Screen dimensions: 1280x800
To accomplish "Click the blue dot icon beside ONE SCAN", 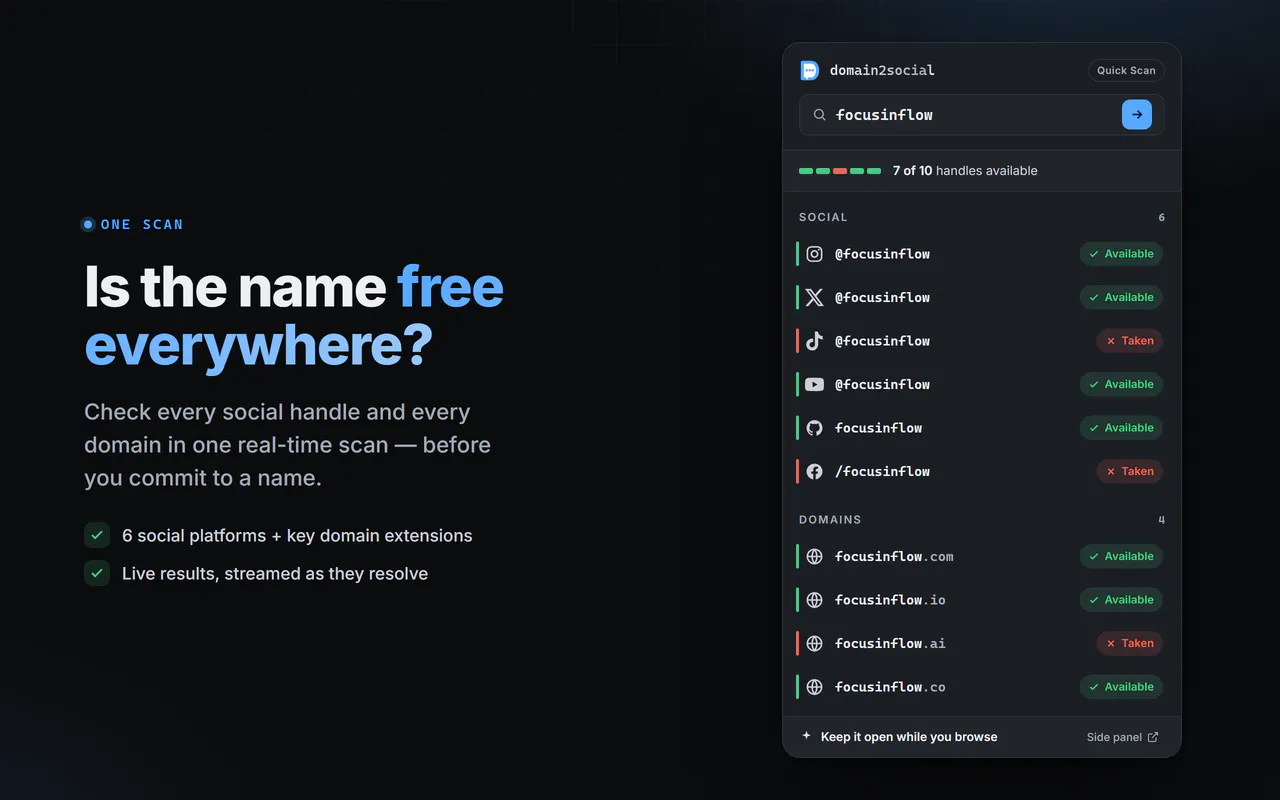I will 88,225.
